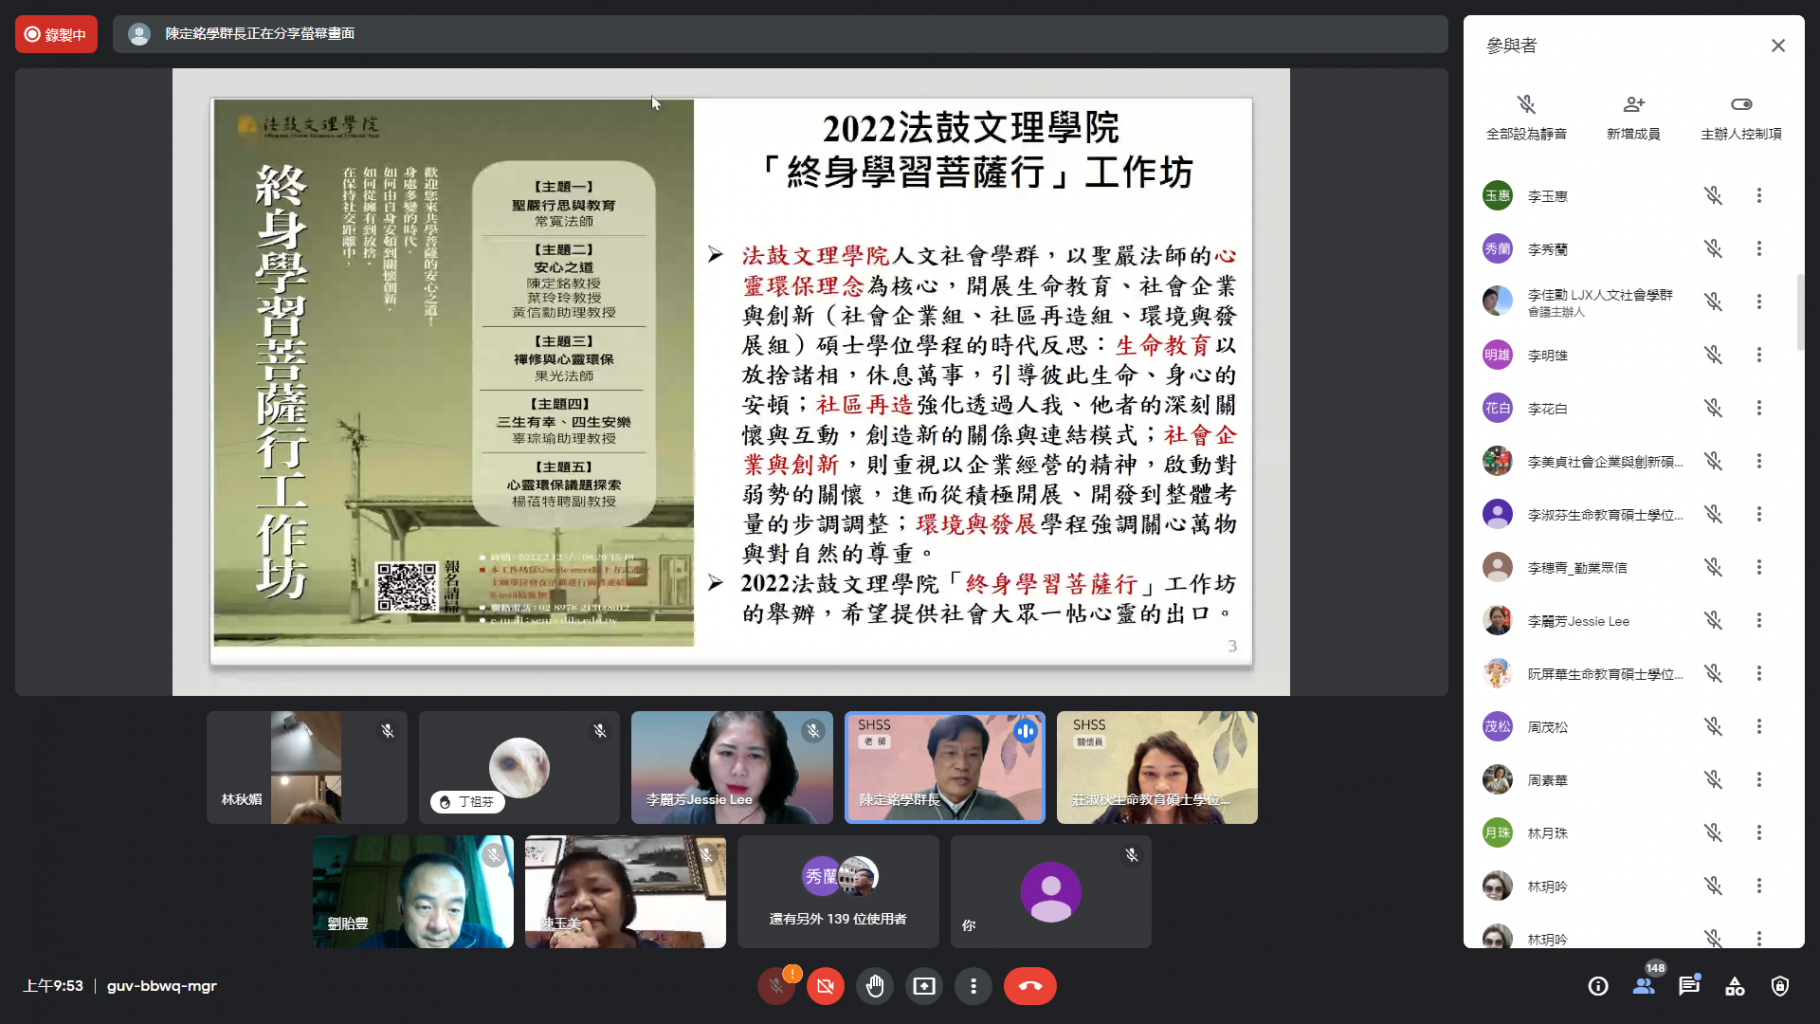Screen dimensions: 1820x1024
Task: Open the meeting details info icon
Action: (1598, 986)
